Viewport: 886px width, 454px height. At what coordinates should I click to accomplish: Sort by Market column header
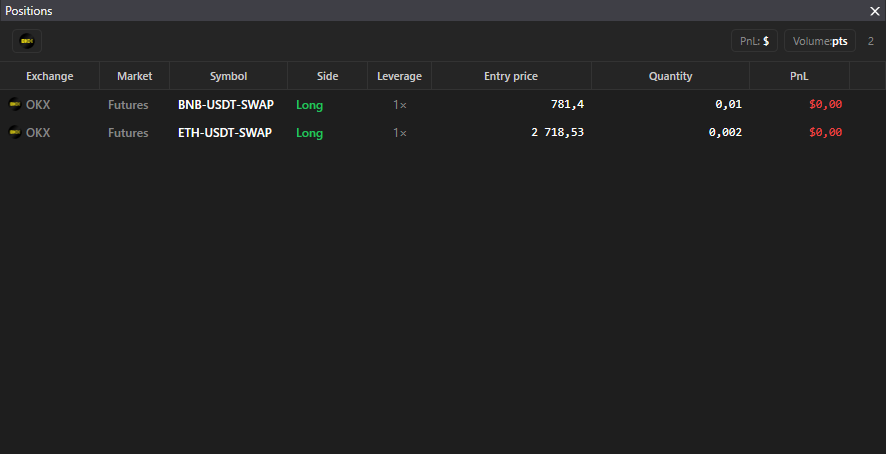point(134,76)
